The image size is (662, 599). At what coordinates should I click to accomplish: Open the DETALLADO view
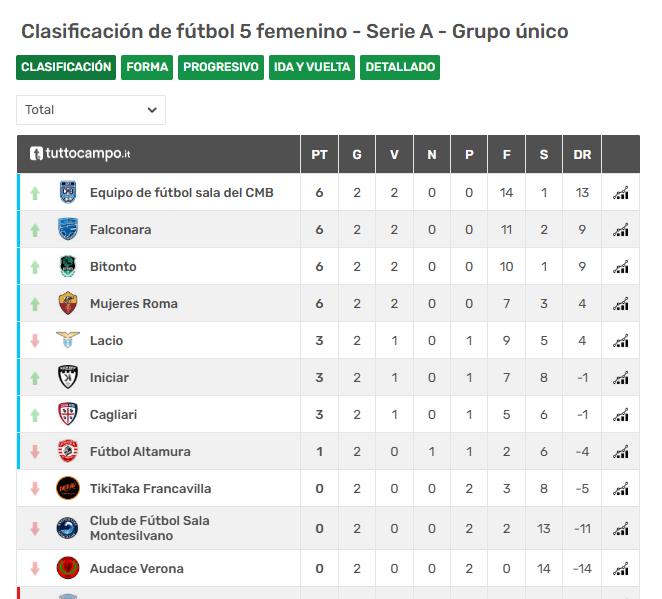pos(400,67)
